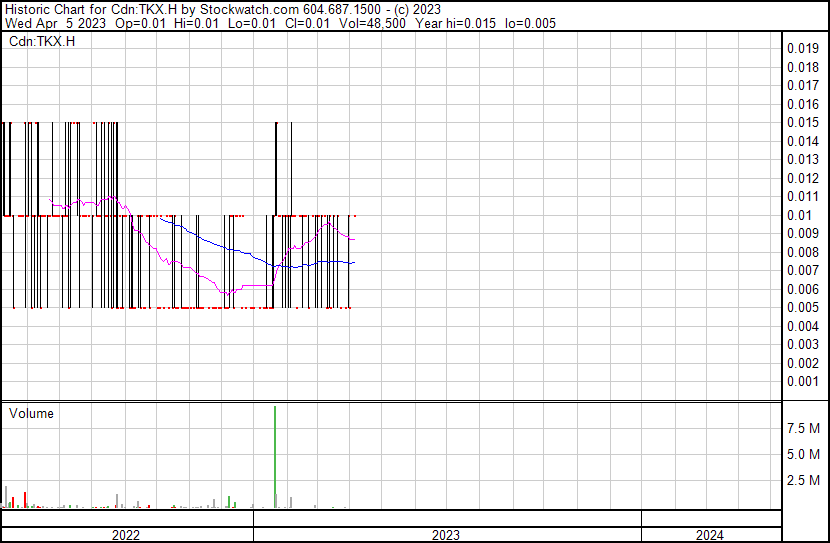Click the 7.5 M volume axis label

pyautogui.click(x=804, y=428)
